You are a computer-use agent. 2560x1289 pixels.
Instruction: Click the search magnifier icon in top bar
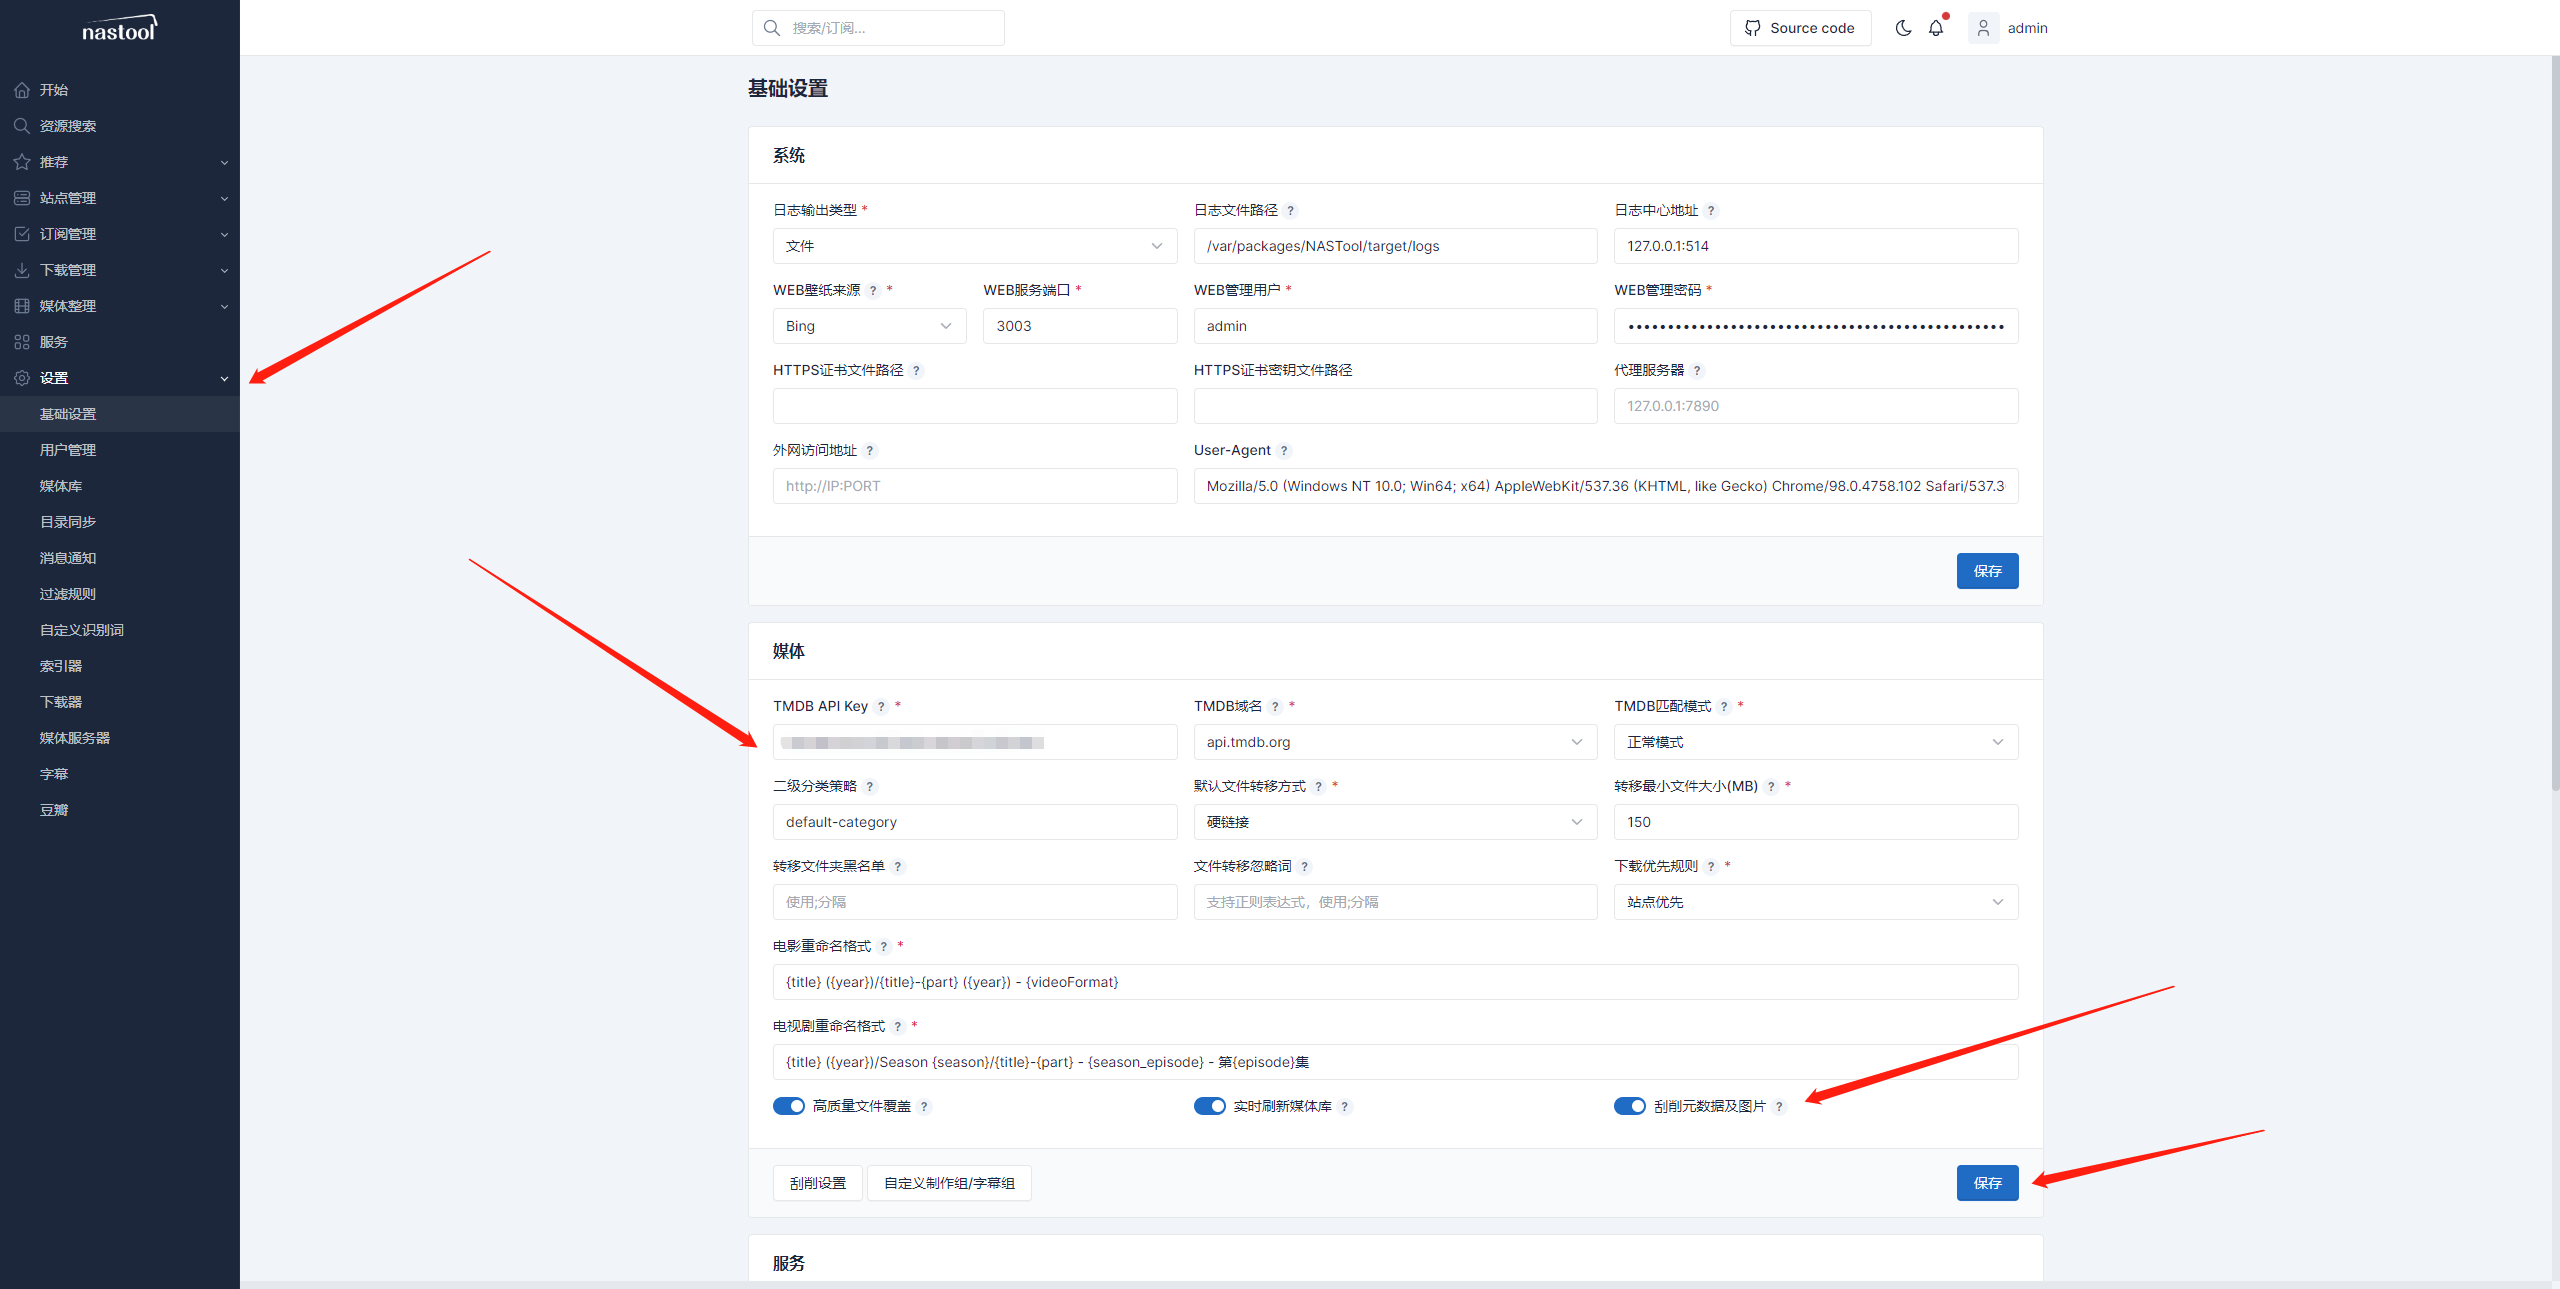[x=772, y=28]
